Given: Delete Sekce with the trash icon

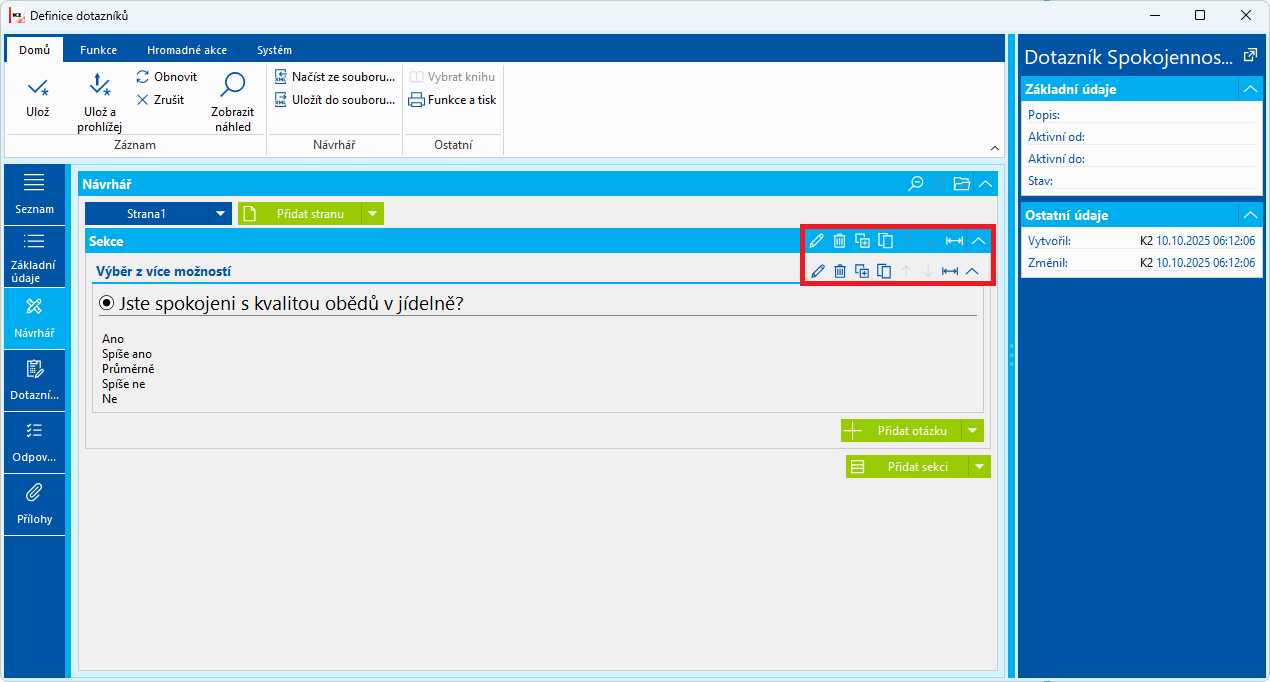Looking at the screenshot, I should [840, 241].
